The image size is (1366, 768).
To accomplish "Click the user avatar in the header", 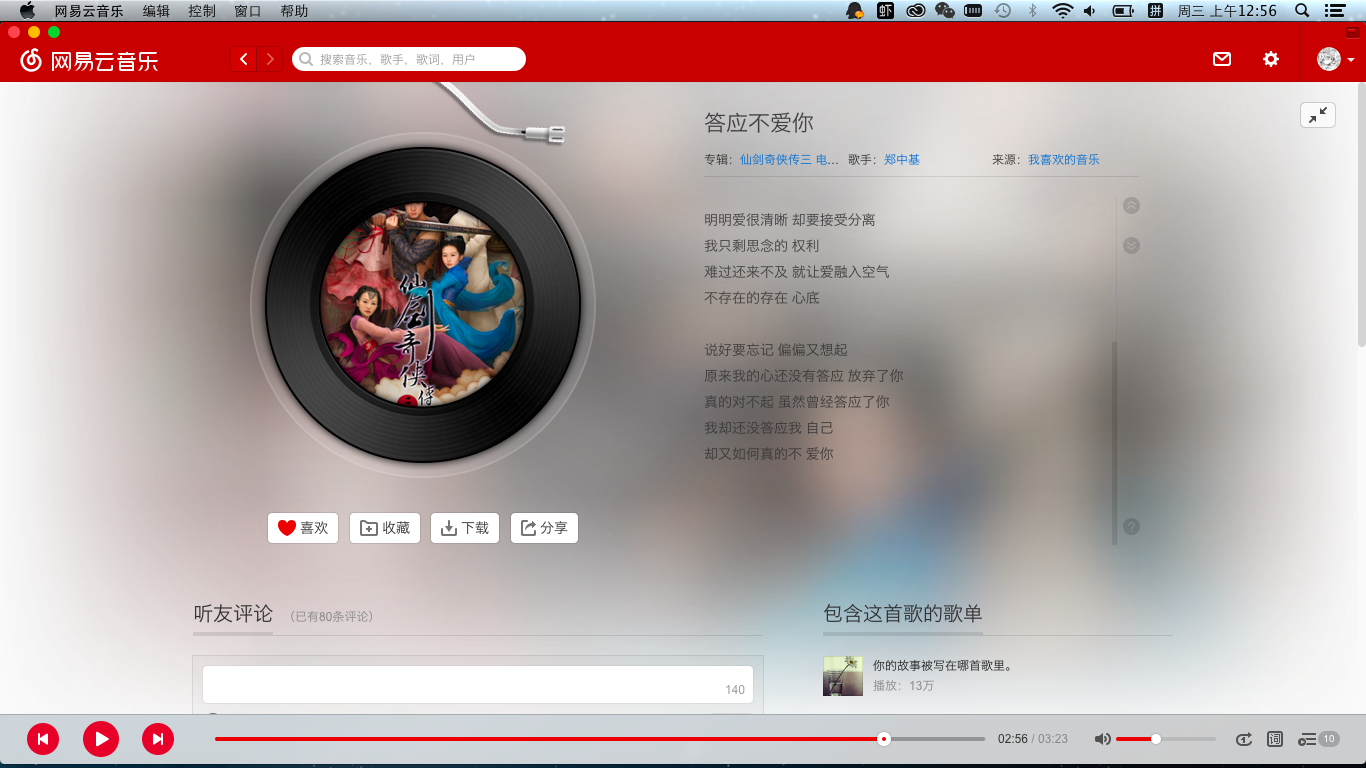I will (1329, 59).
